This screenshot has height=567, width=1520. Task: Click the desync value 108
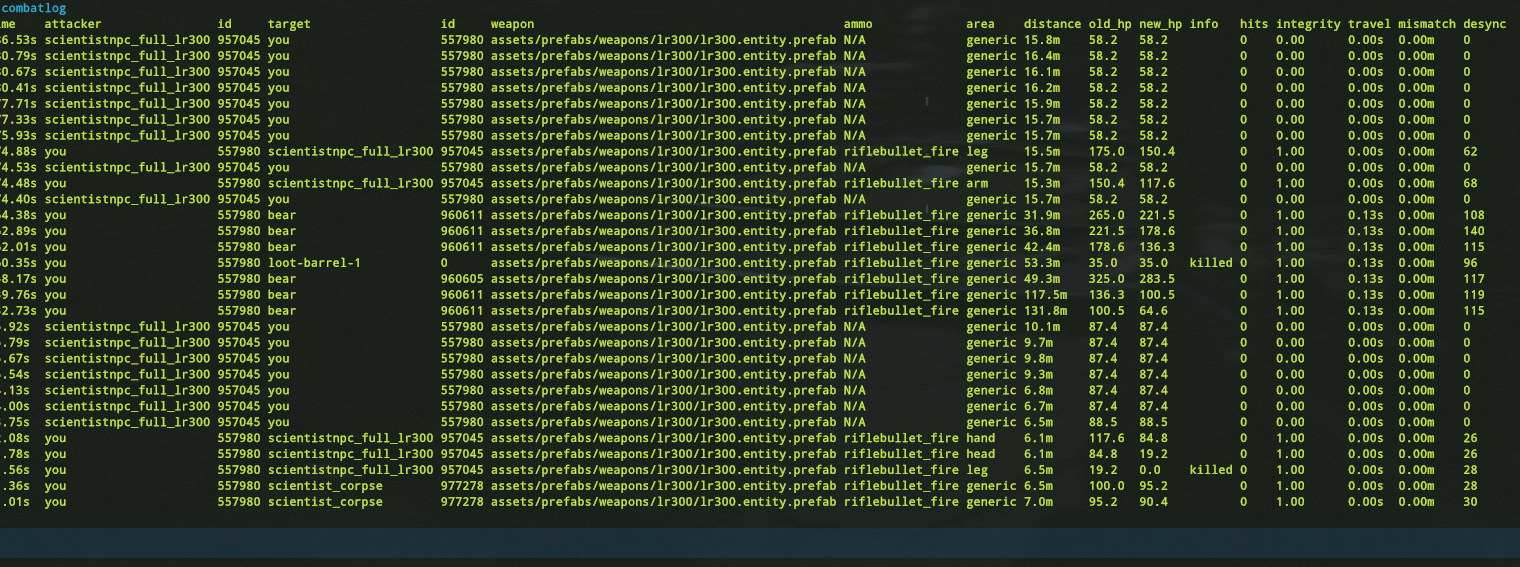click(1474, 215)
